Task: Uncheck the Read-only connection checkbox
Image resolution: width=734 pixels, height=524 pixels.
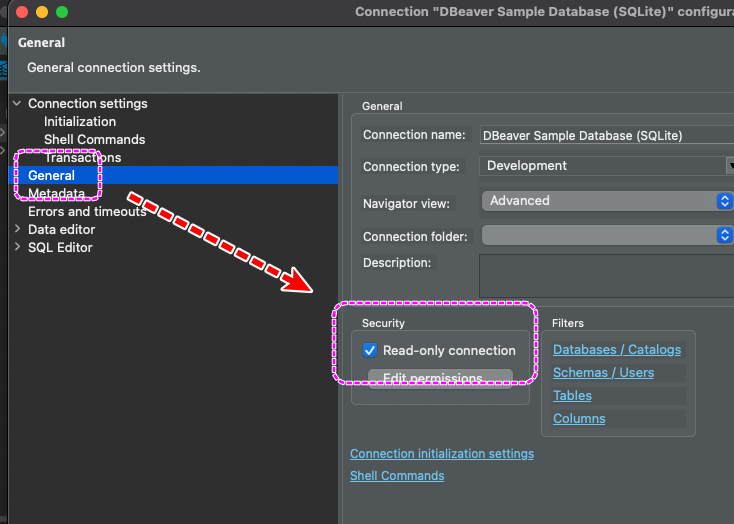Action: click(370, 350)
